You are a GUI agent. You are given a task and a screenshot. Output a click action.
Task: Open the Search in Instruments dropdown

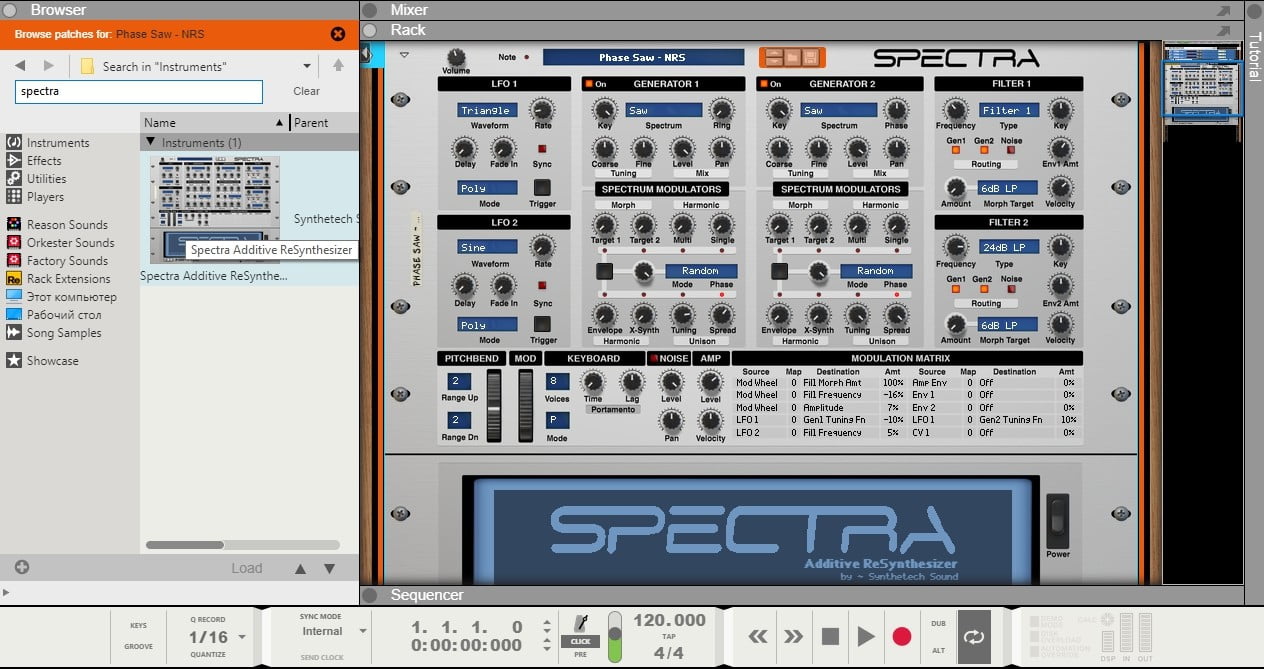pos(307,66)
